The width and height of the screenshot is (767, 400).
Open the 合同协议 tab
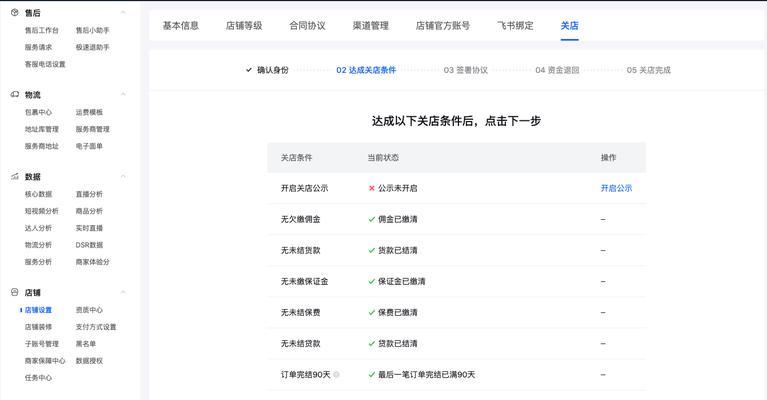(x=307, y=26)
